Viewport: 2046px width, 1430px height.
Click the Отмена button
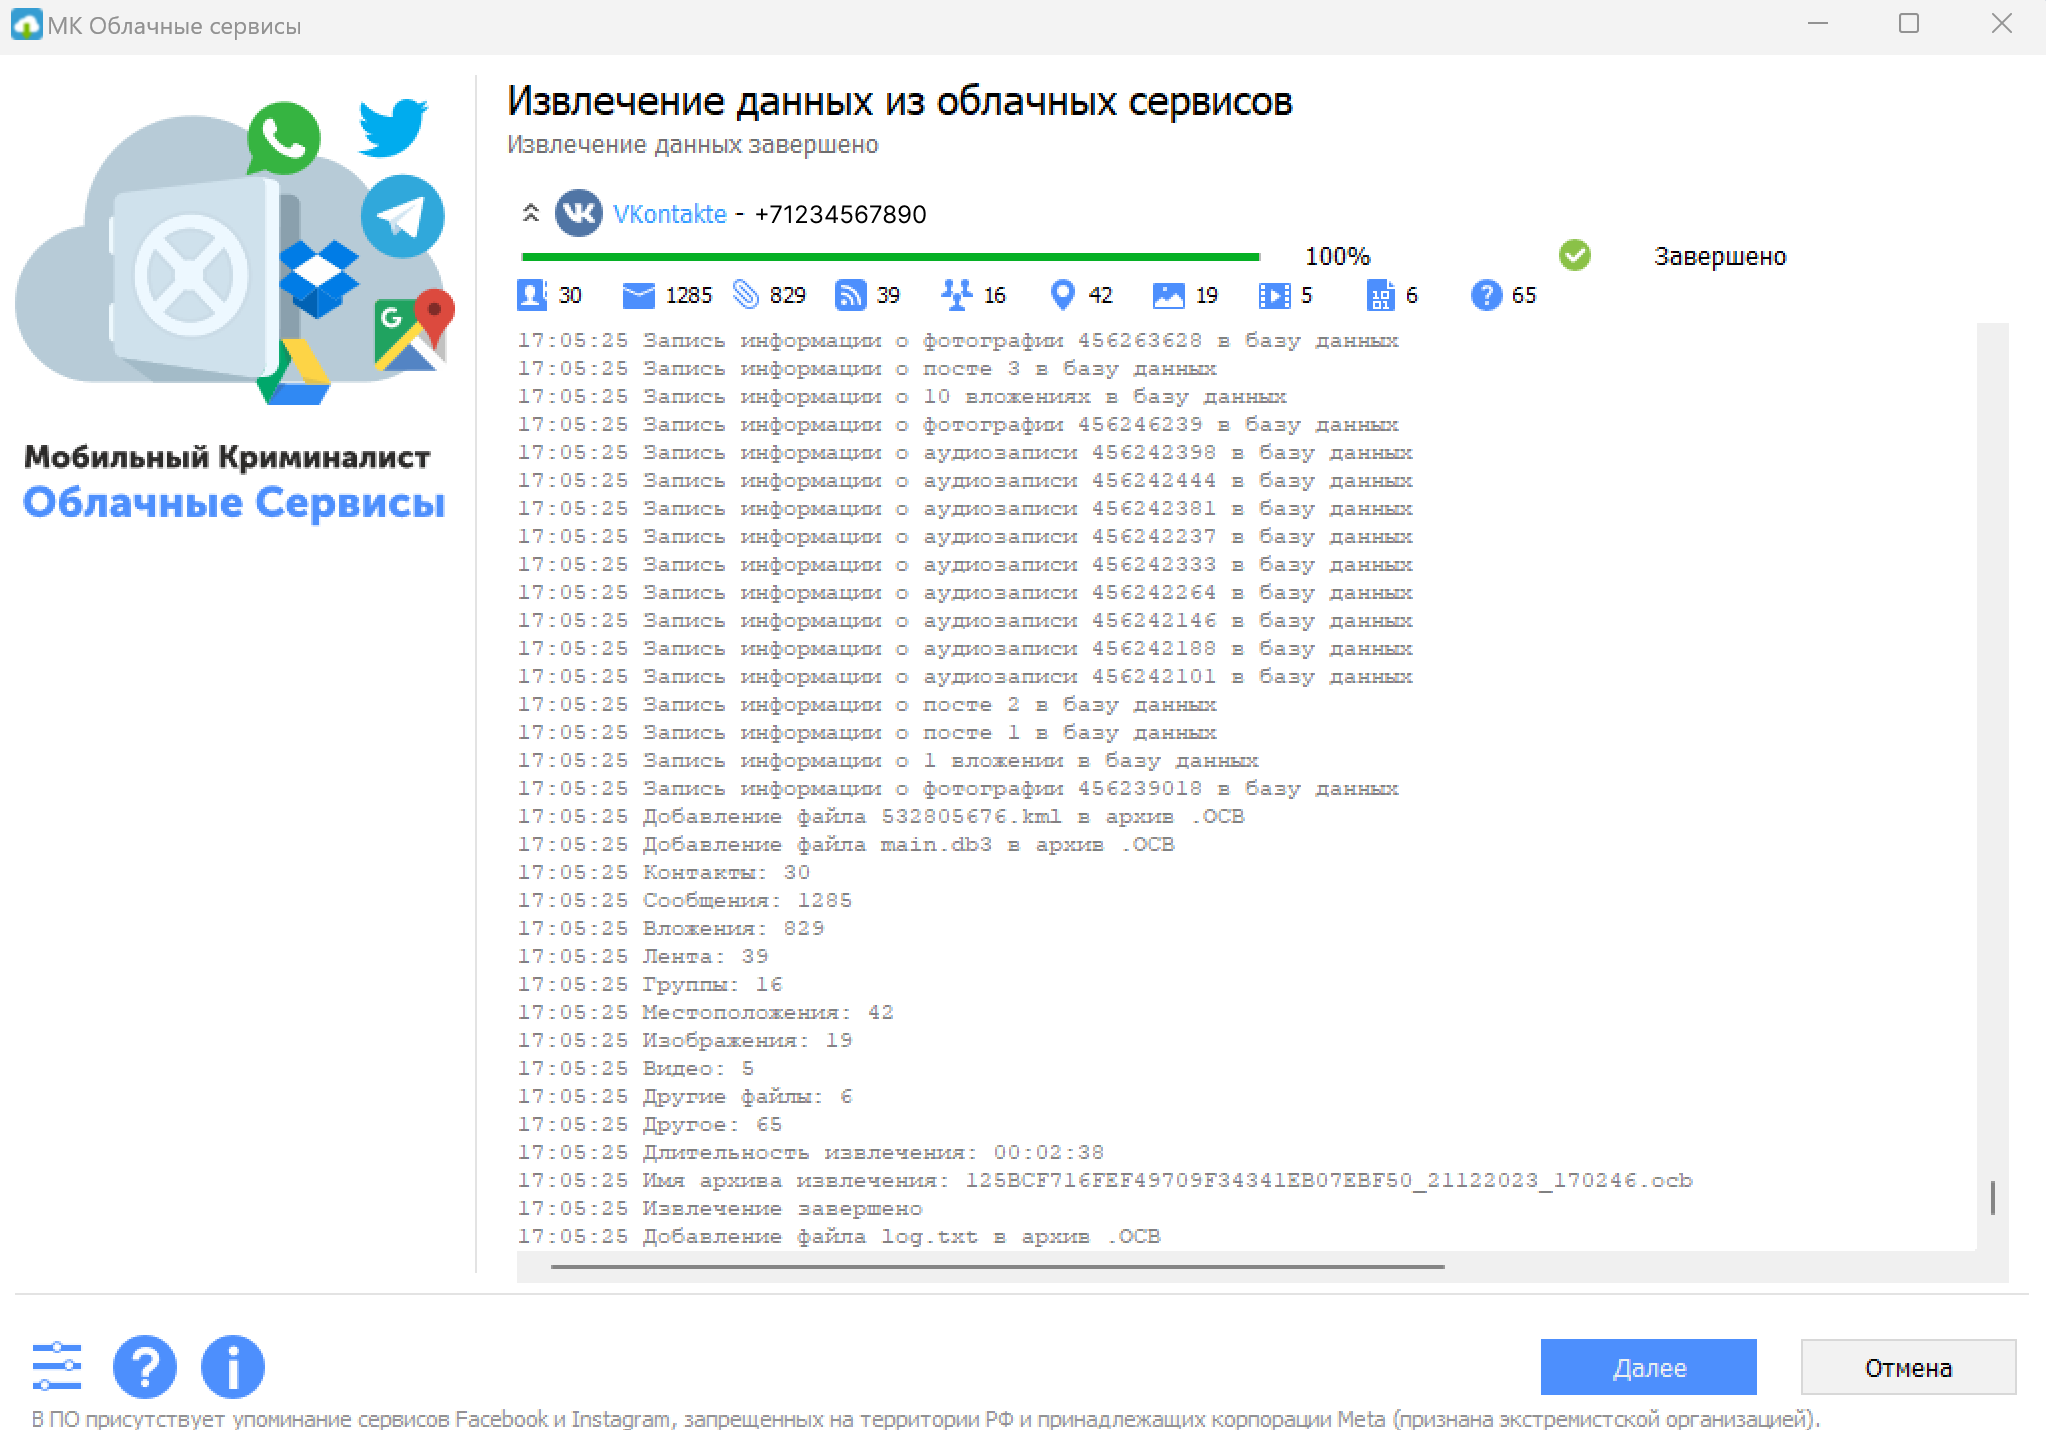pyautogui.click(x=1908, y=1367)
